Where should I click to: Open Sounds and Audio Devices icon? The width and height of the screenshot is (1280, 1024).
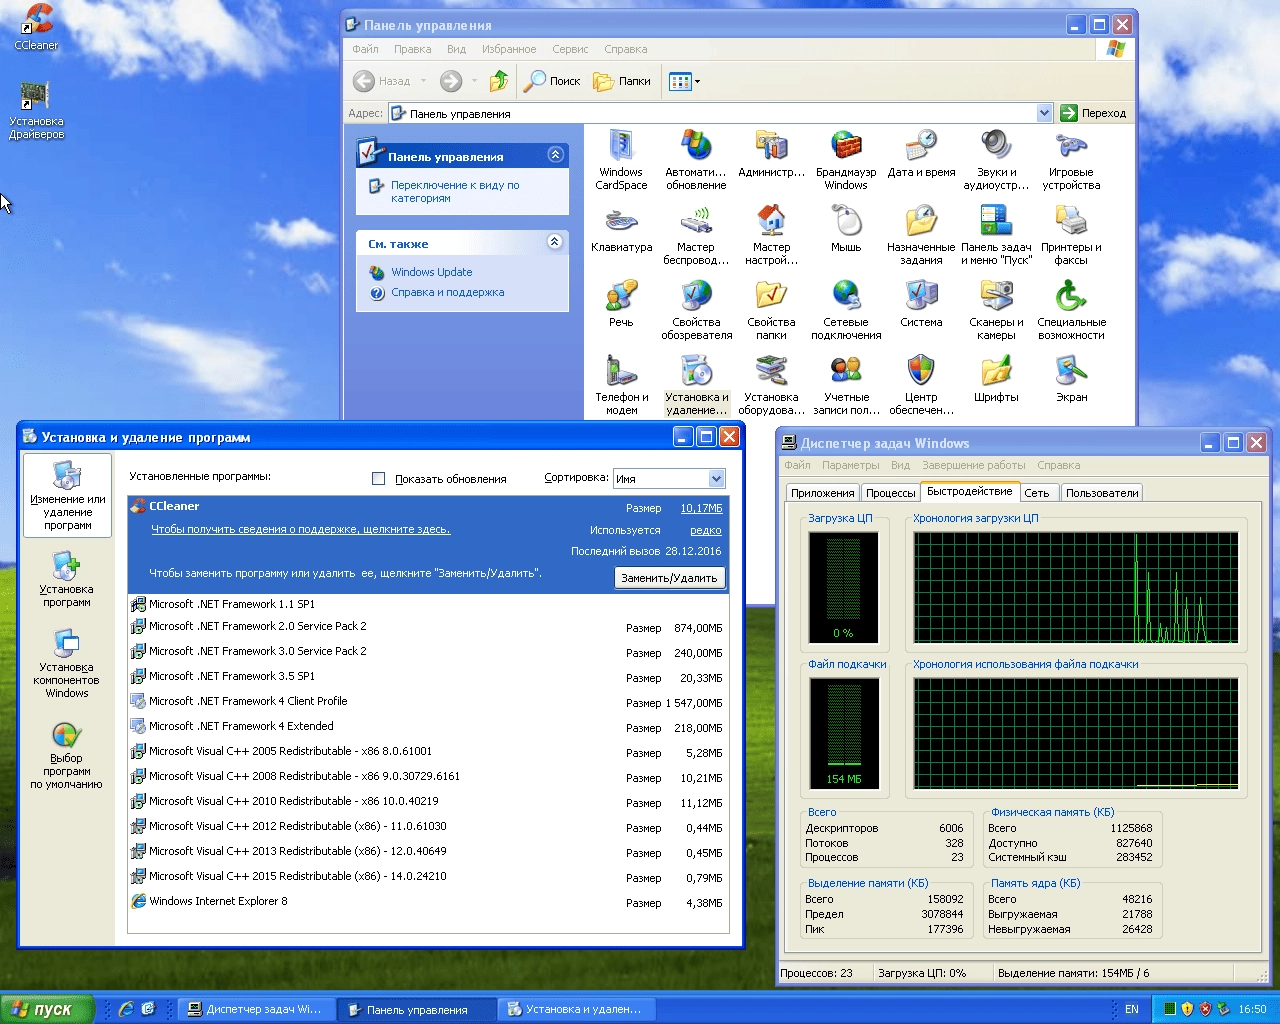pos(996,145)
